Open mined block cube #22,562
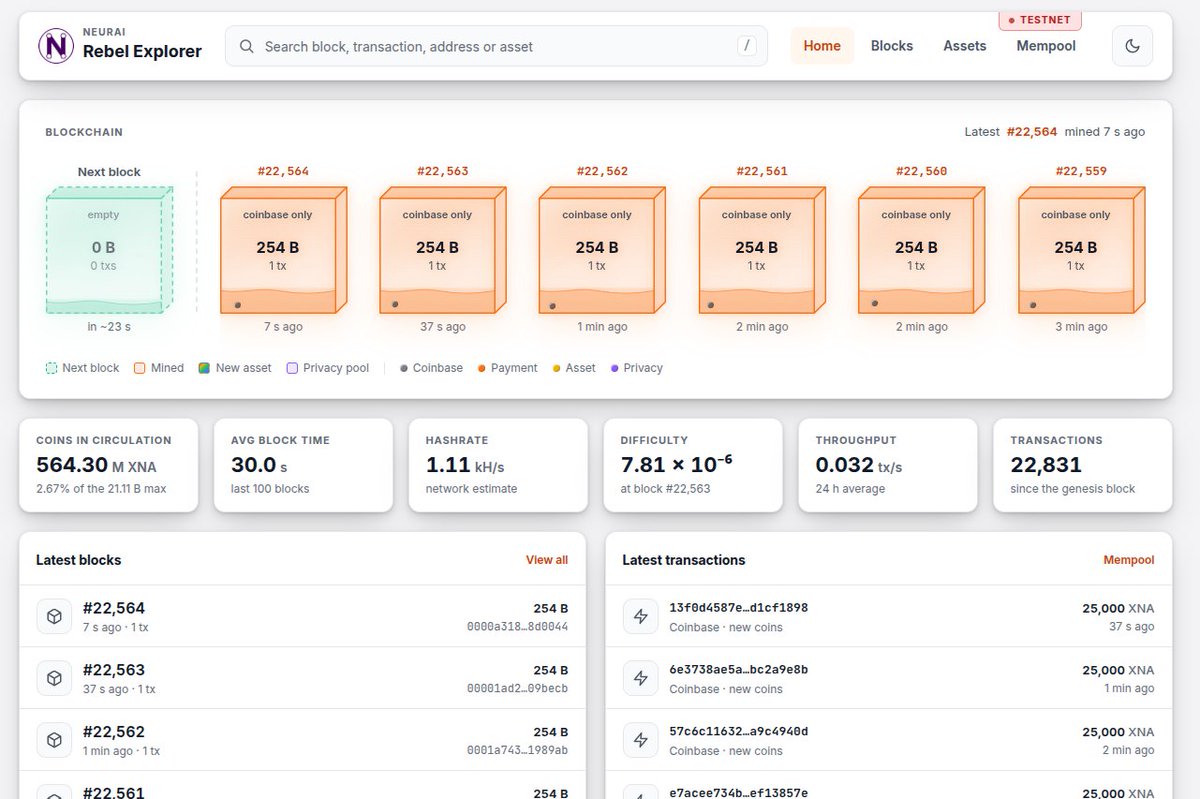This screenshot has width=1200, height=799. 603,250
